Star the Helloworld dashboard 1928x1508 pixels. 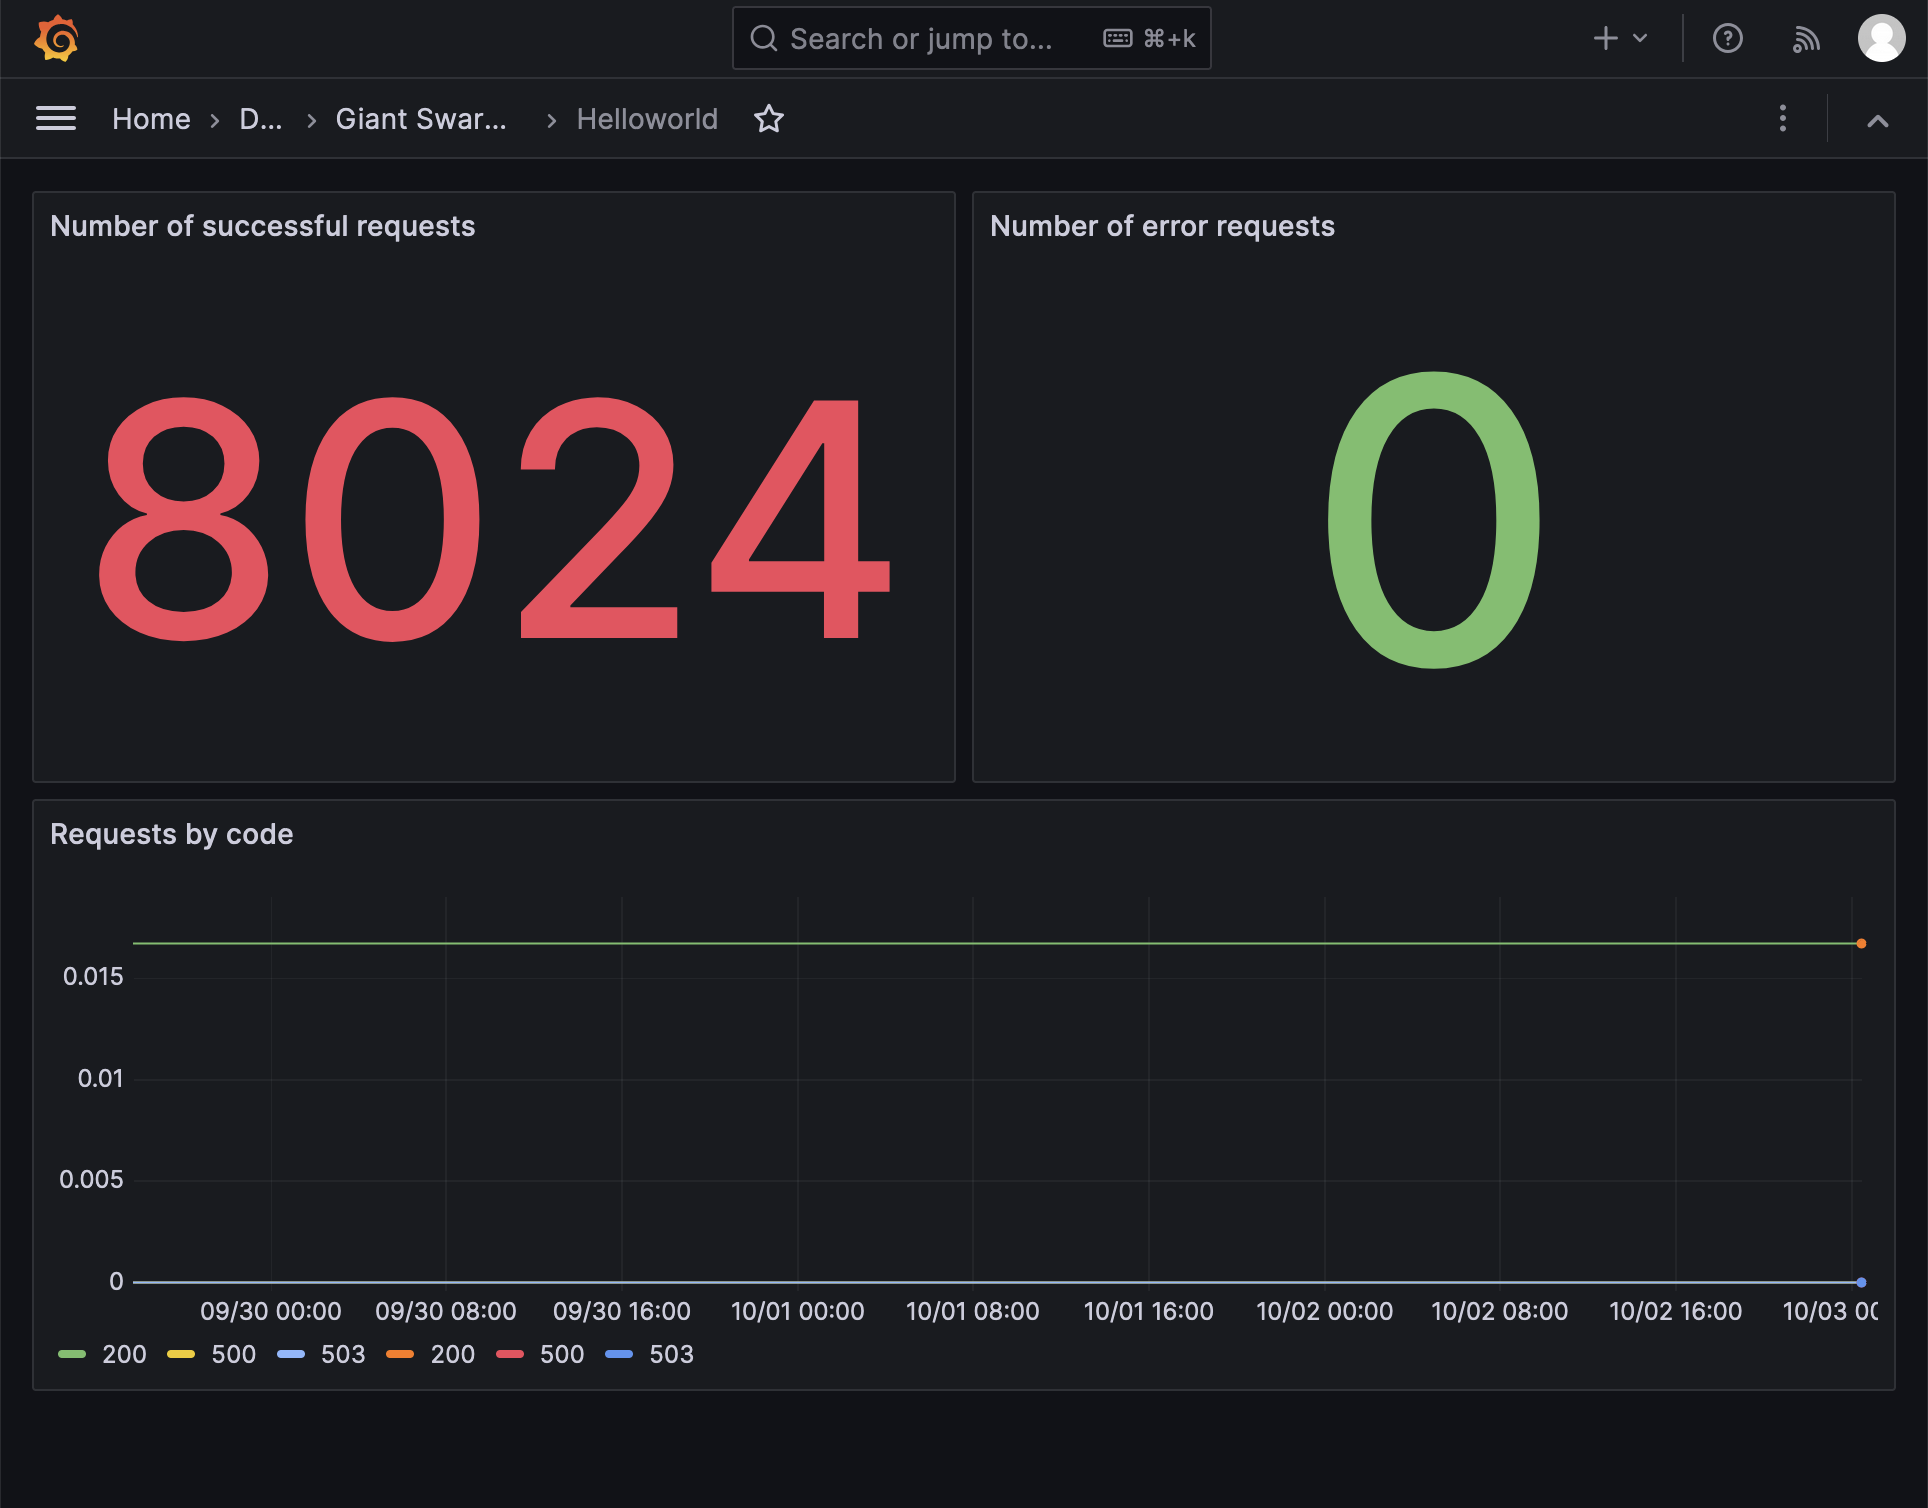(x=769, y=119)
